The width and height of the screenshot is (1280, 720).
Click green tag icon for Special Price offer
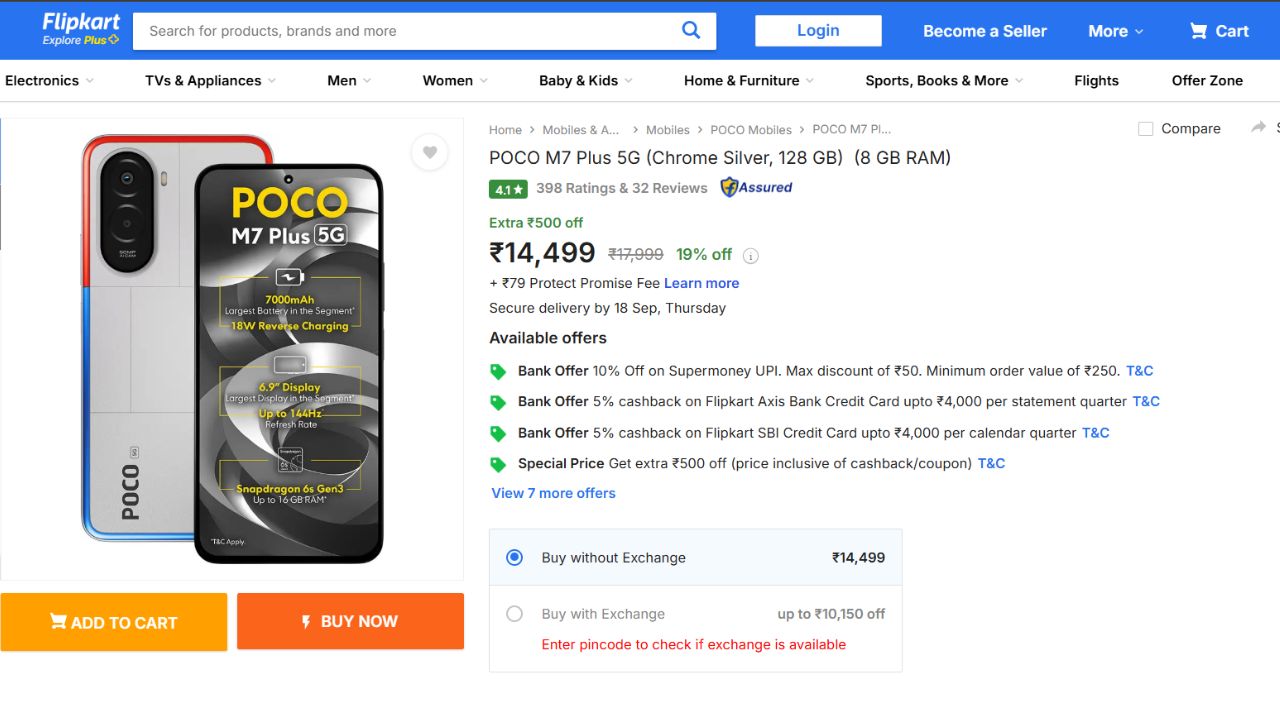pyautogui.click(x=498, y=465)
